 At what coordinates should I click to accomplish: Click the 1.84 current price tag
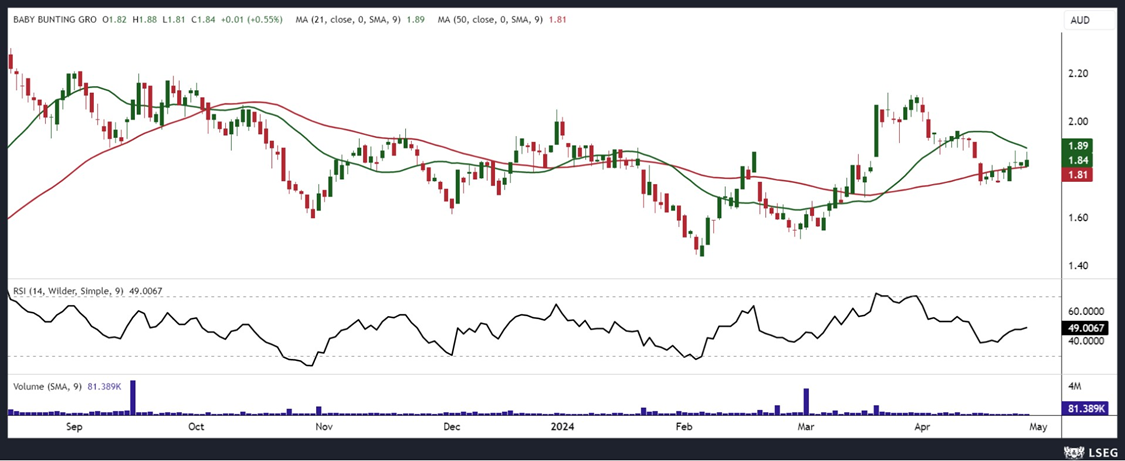point(1078,160)
